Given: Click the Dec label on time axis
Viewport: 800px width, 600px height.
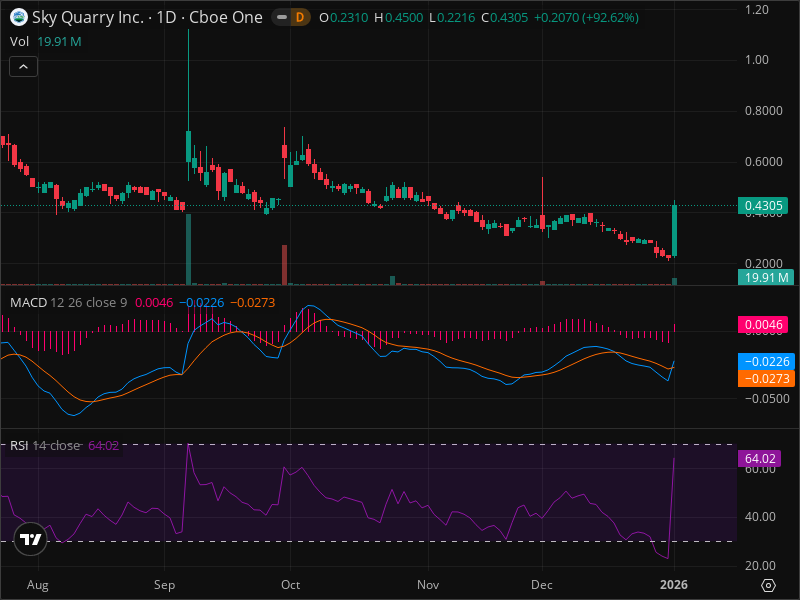Looking at the screenshot, I should coord(542,585).
